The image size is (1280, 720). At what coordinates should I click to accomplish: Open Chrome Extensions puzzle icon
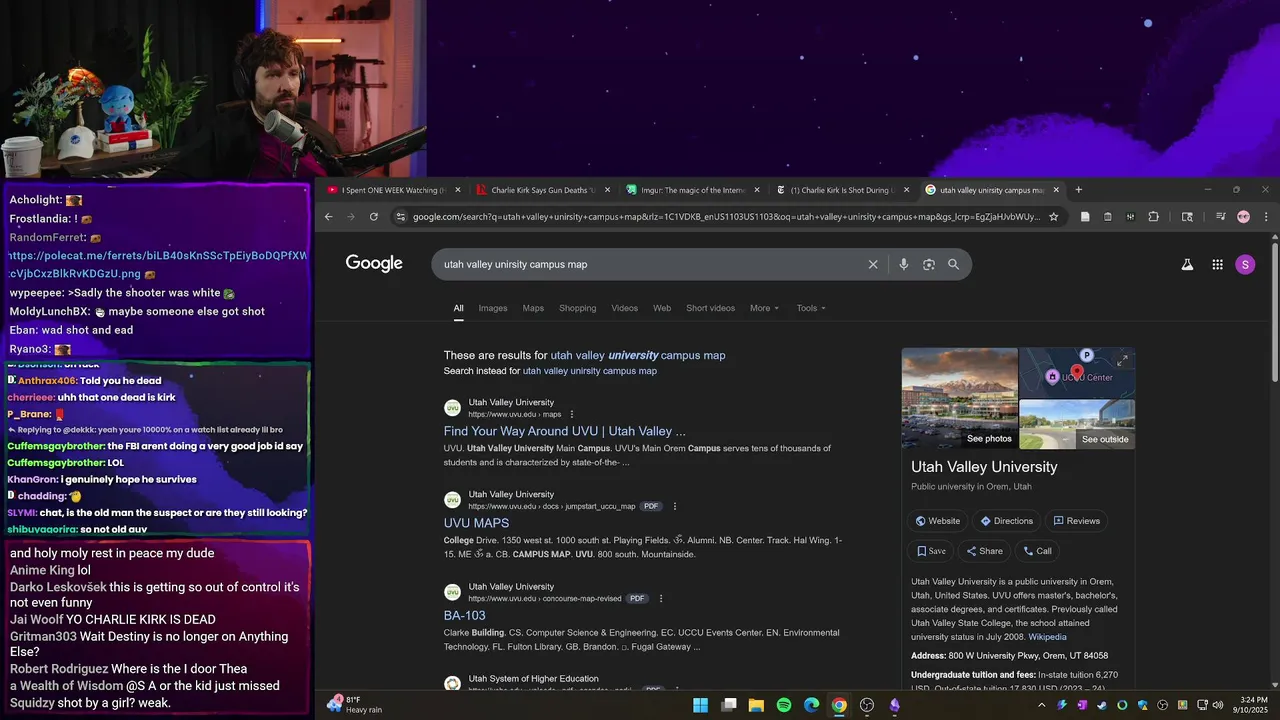[x=1153, y=216]
